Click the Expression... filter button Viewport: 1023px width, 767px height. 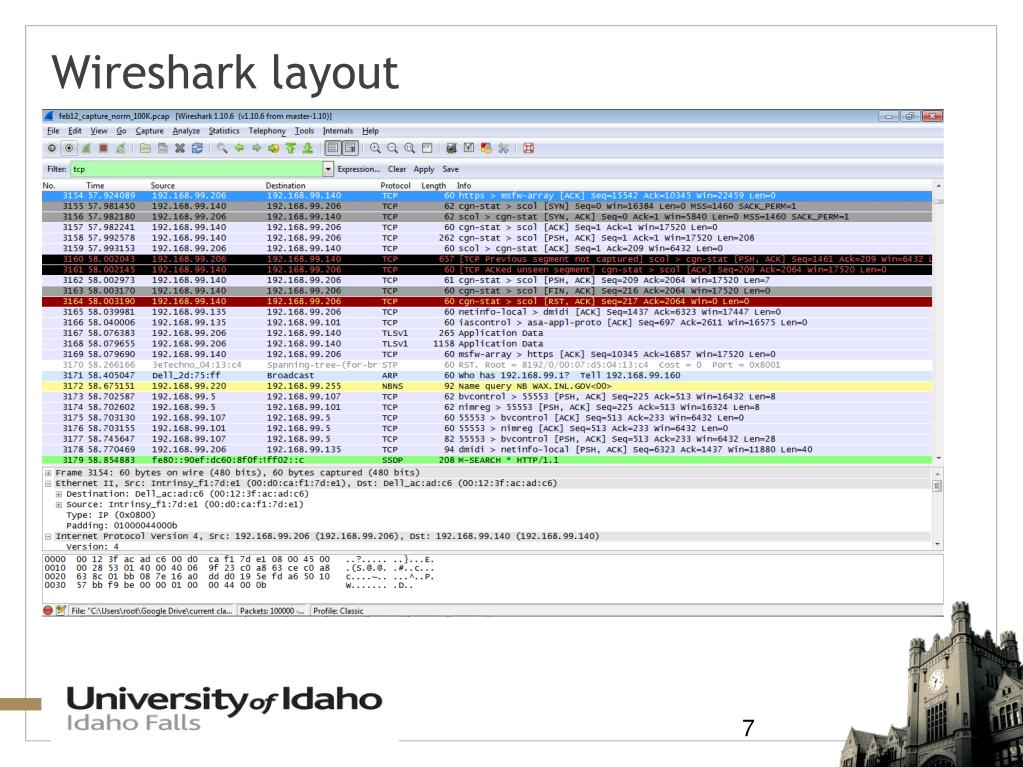(x=358, y=169)
